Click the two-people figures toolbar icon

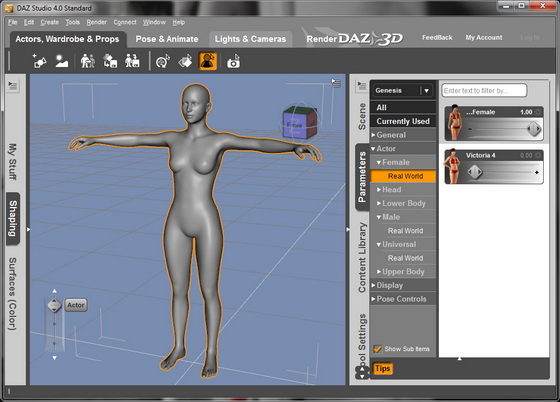coord(88,61)
